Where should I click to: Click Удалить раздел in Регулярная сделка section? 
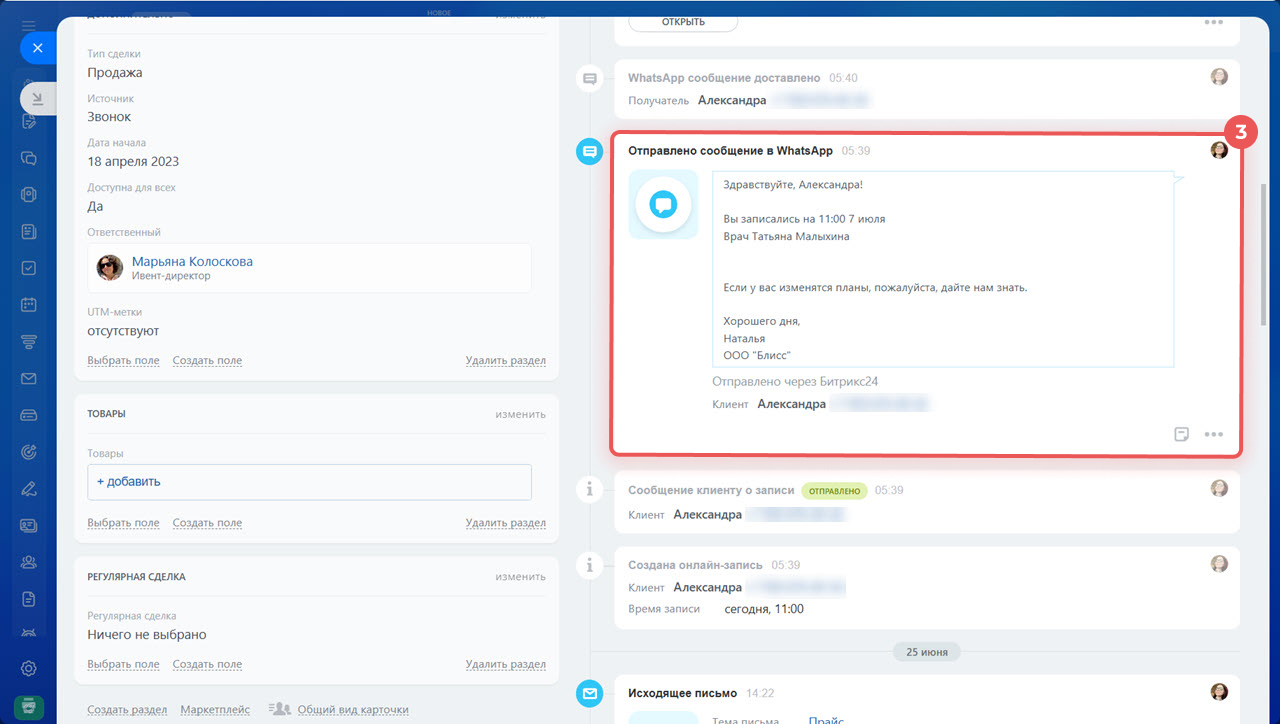[505, 665]
